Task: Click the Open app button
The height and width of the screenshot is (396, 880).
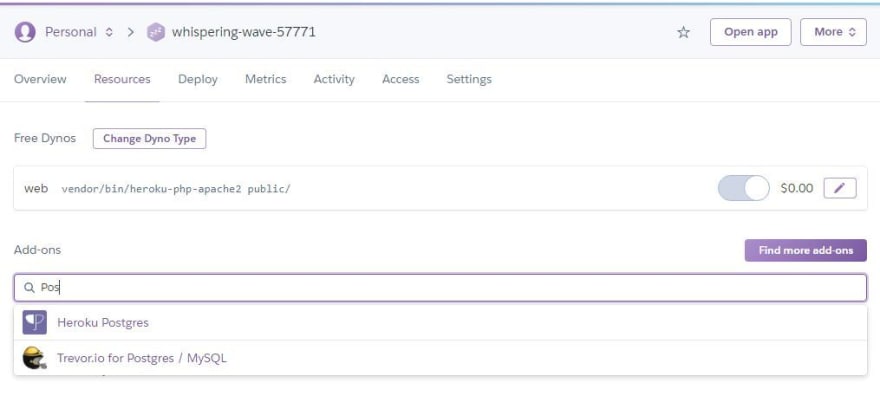Action: click(750, 32)
